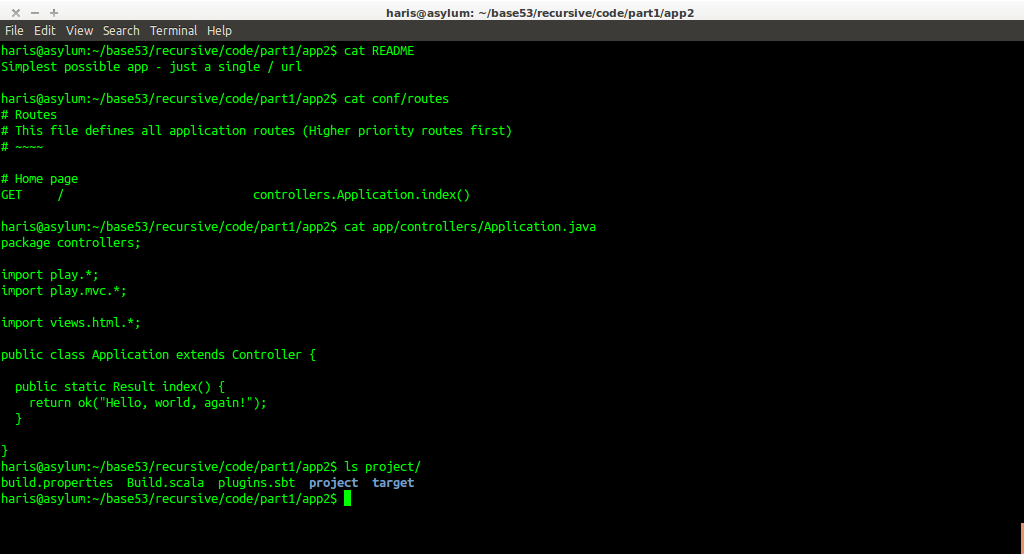Click the blue 'target' directory name

393,483
